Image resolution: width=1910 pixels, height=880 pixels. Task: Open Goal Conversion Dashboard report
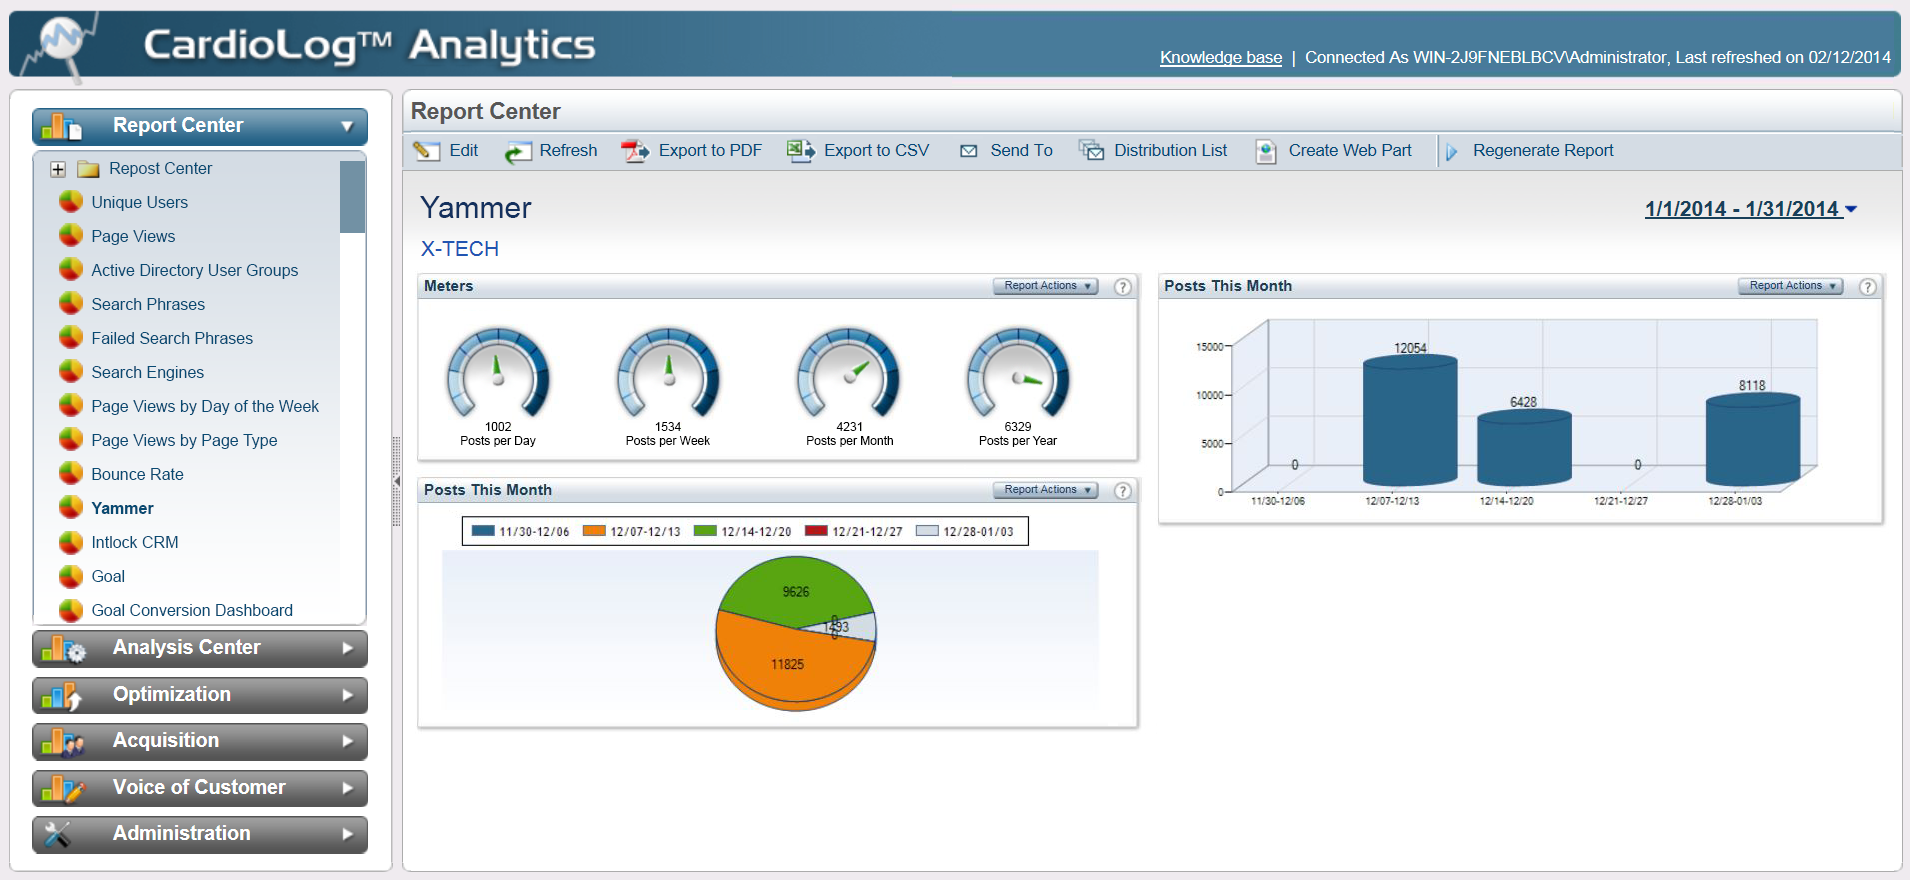click(192, 610)
